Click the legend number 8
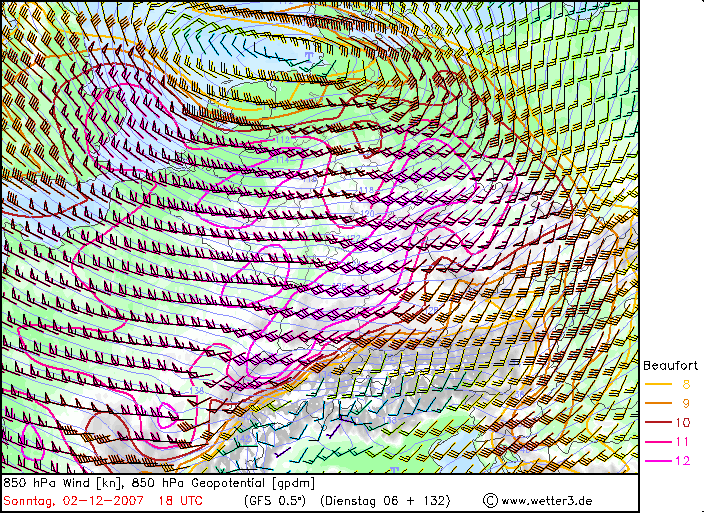 click(686, 384)
